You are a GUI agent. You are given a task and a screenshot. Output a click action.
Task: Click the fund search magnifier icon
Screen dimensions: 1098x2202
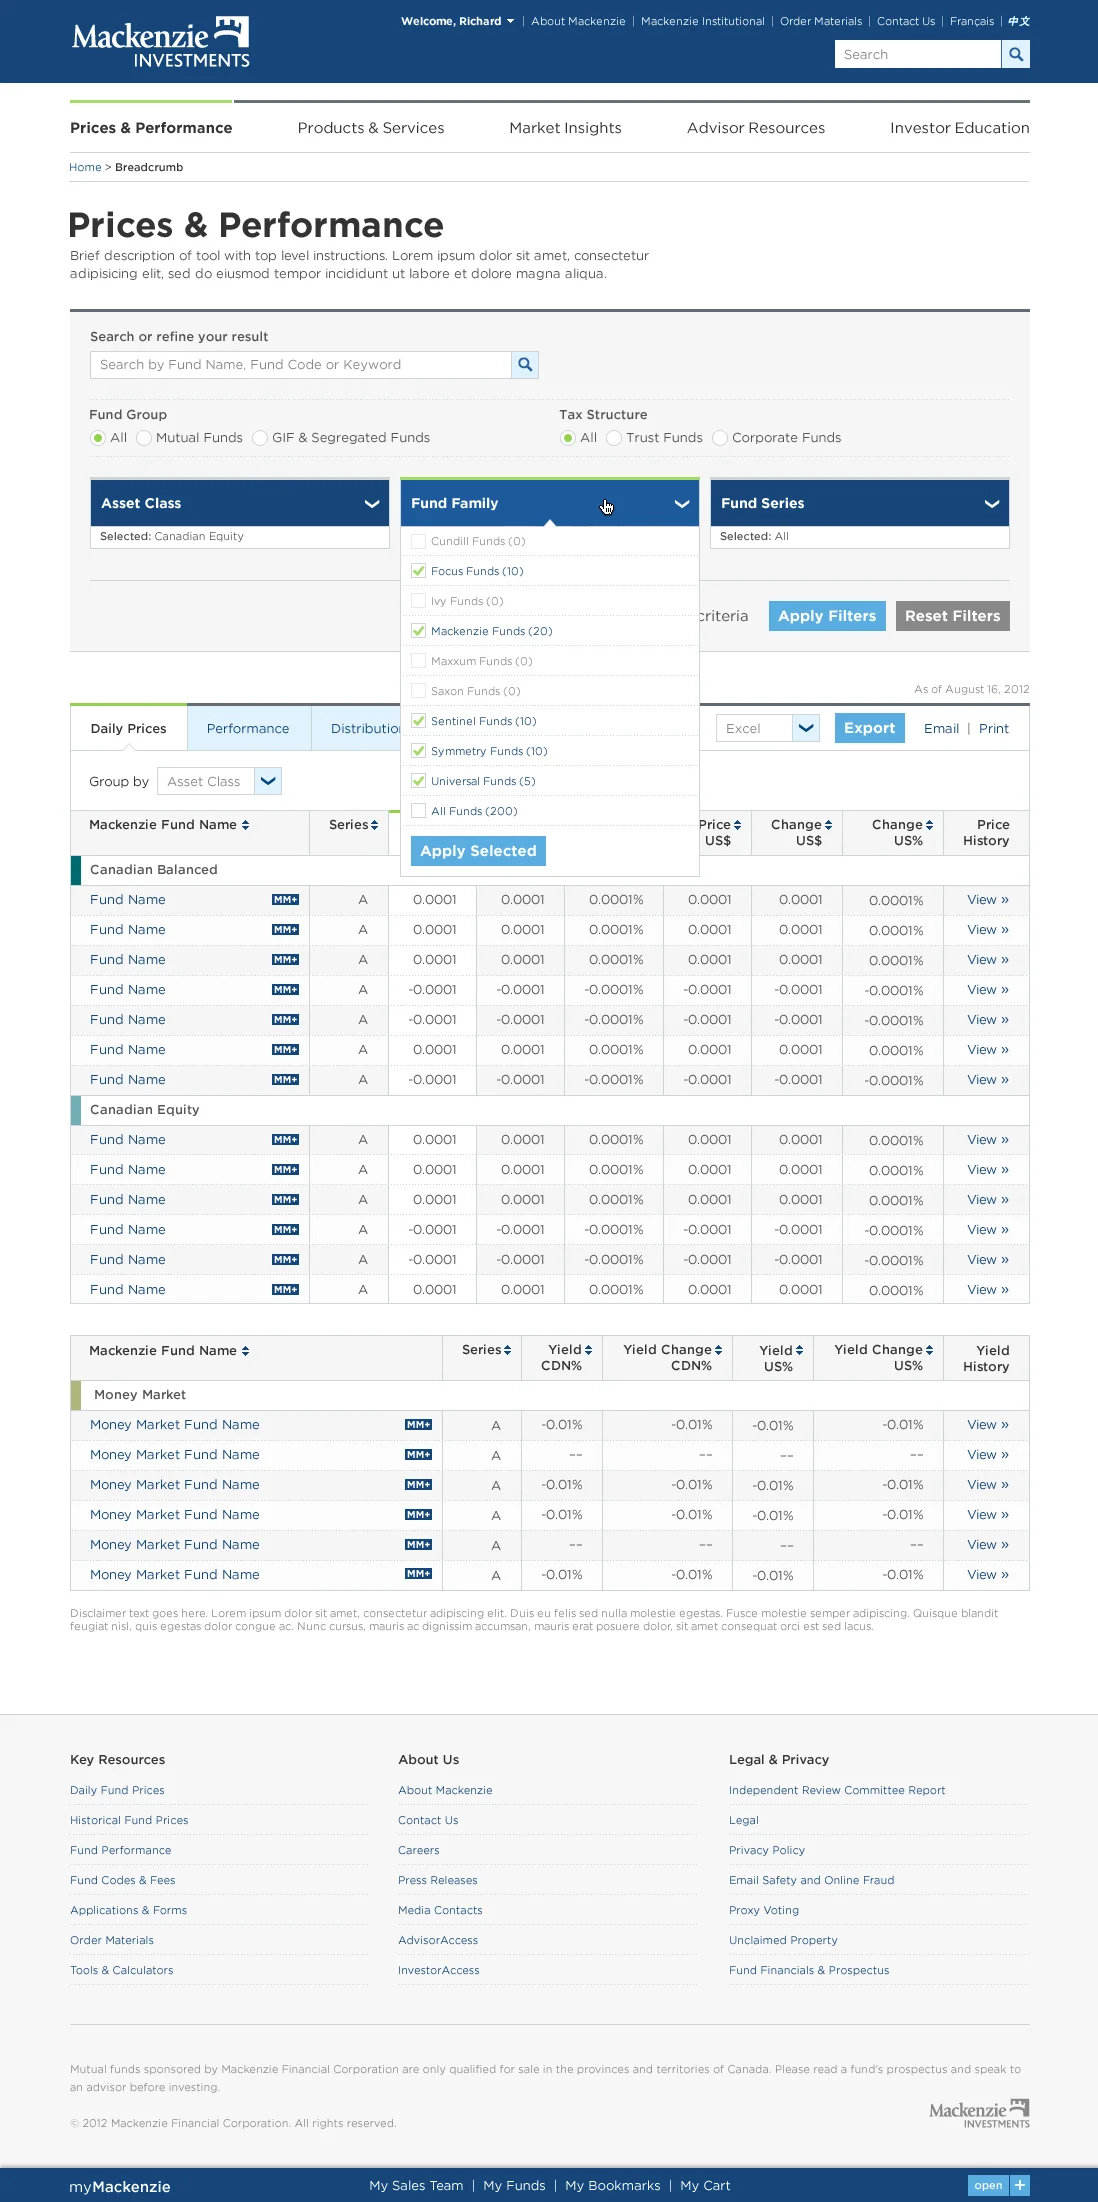click(x=525, y=365)
